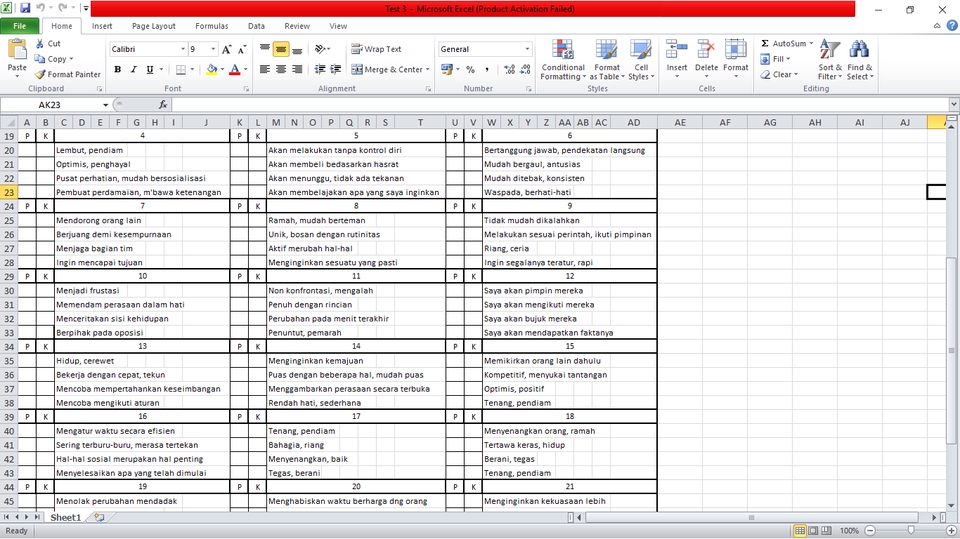This screenshot has height=539, width=960.
Task: Expand the Merge & Center dropdown arrow
Action: (x=427, y=69)
